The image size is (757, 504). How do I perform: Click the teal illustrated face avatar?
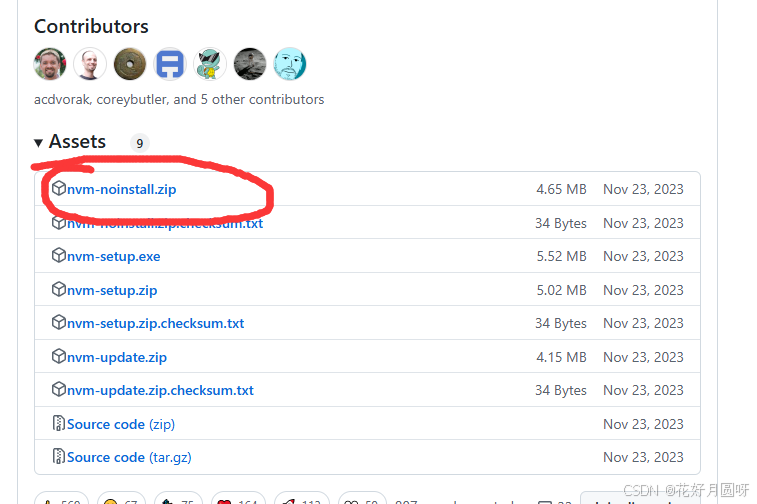click(290, 64)
